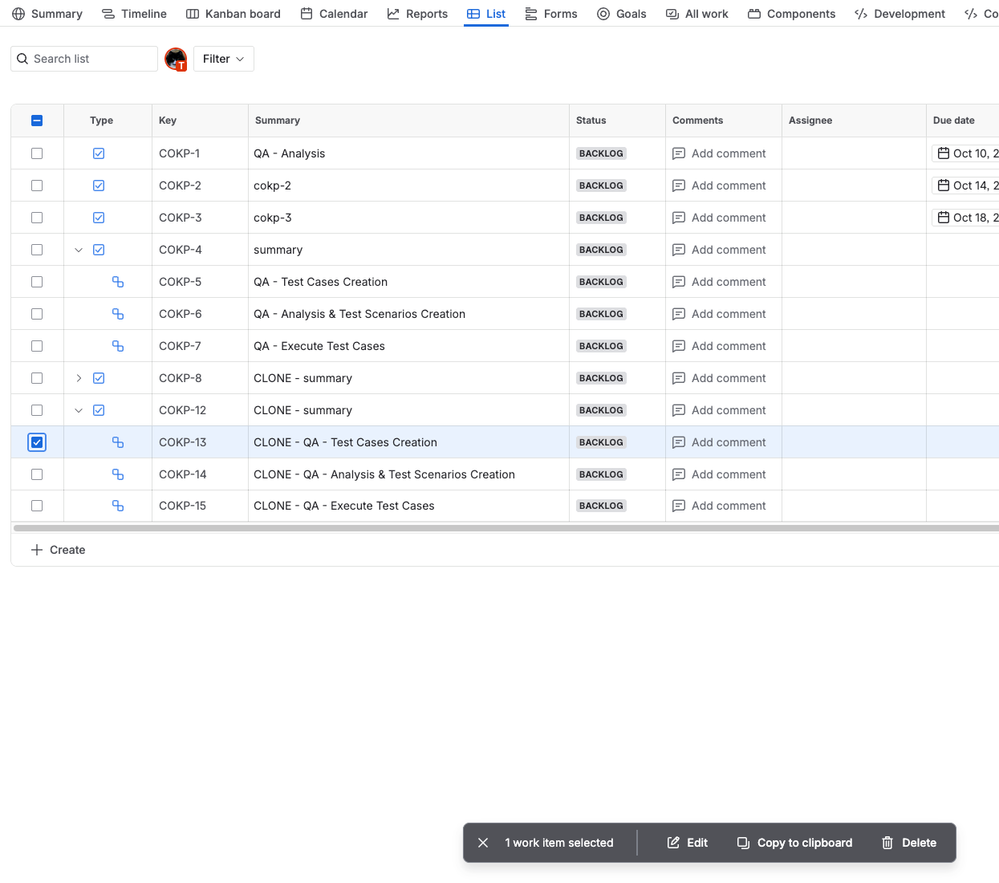Viewport: 999px width, 883px height.
Task: Collapse the COKP-4 summary row
Action: 78,250
